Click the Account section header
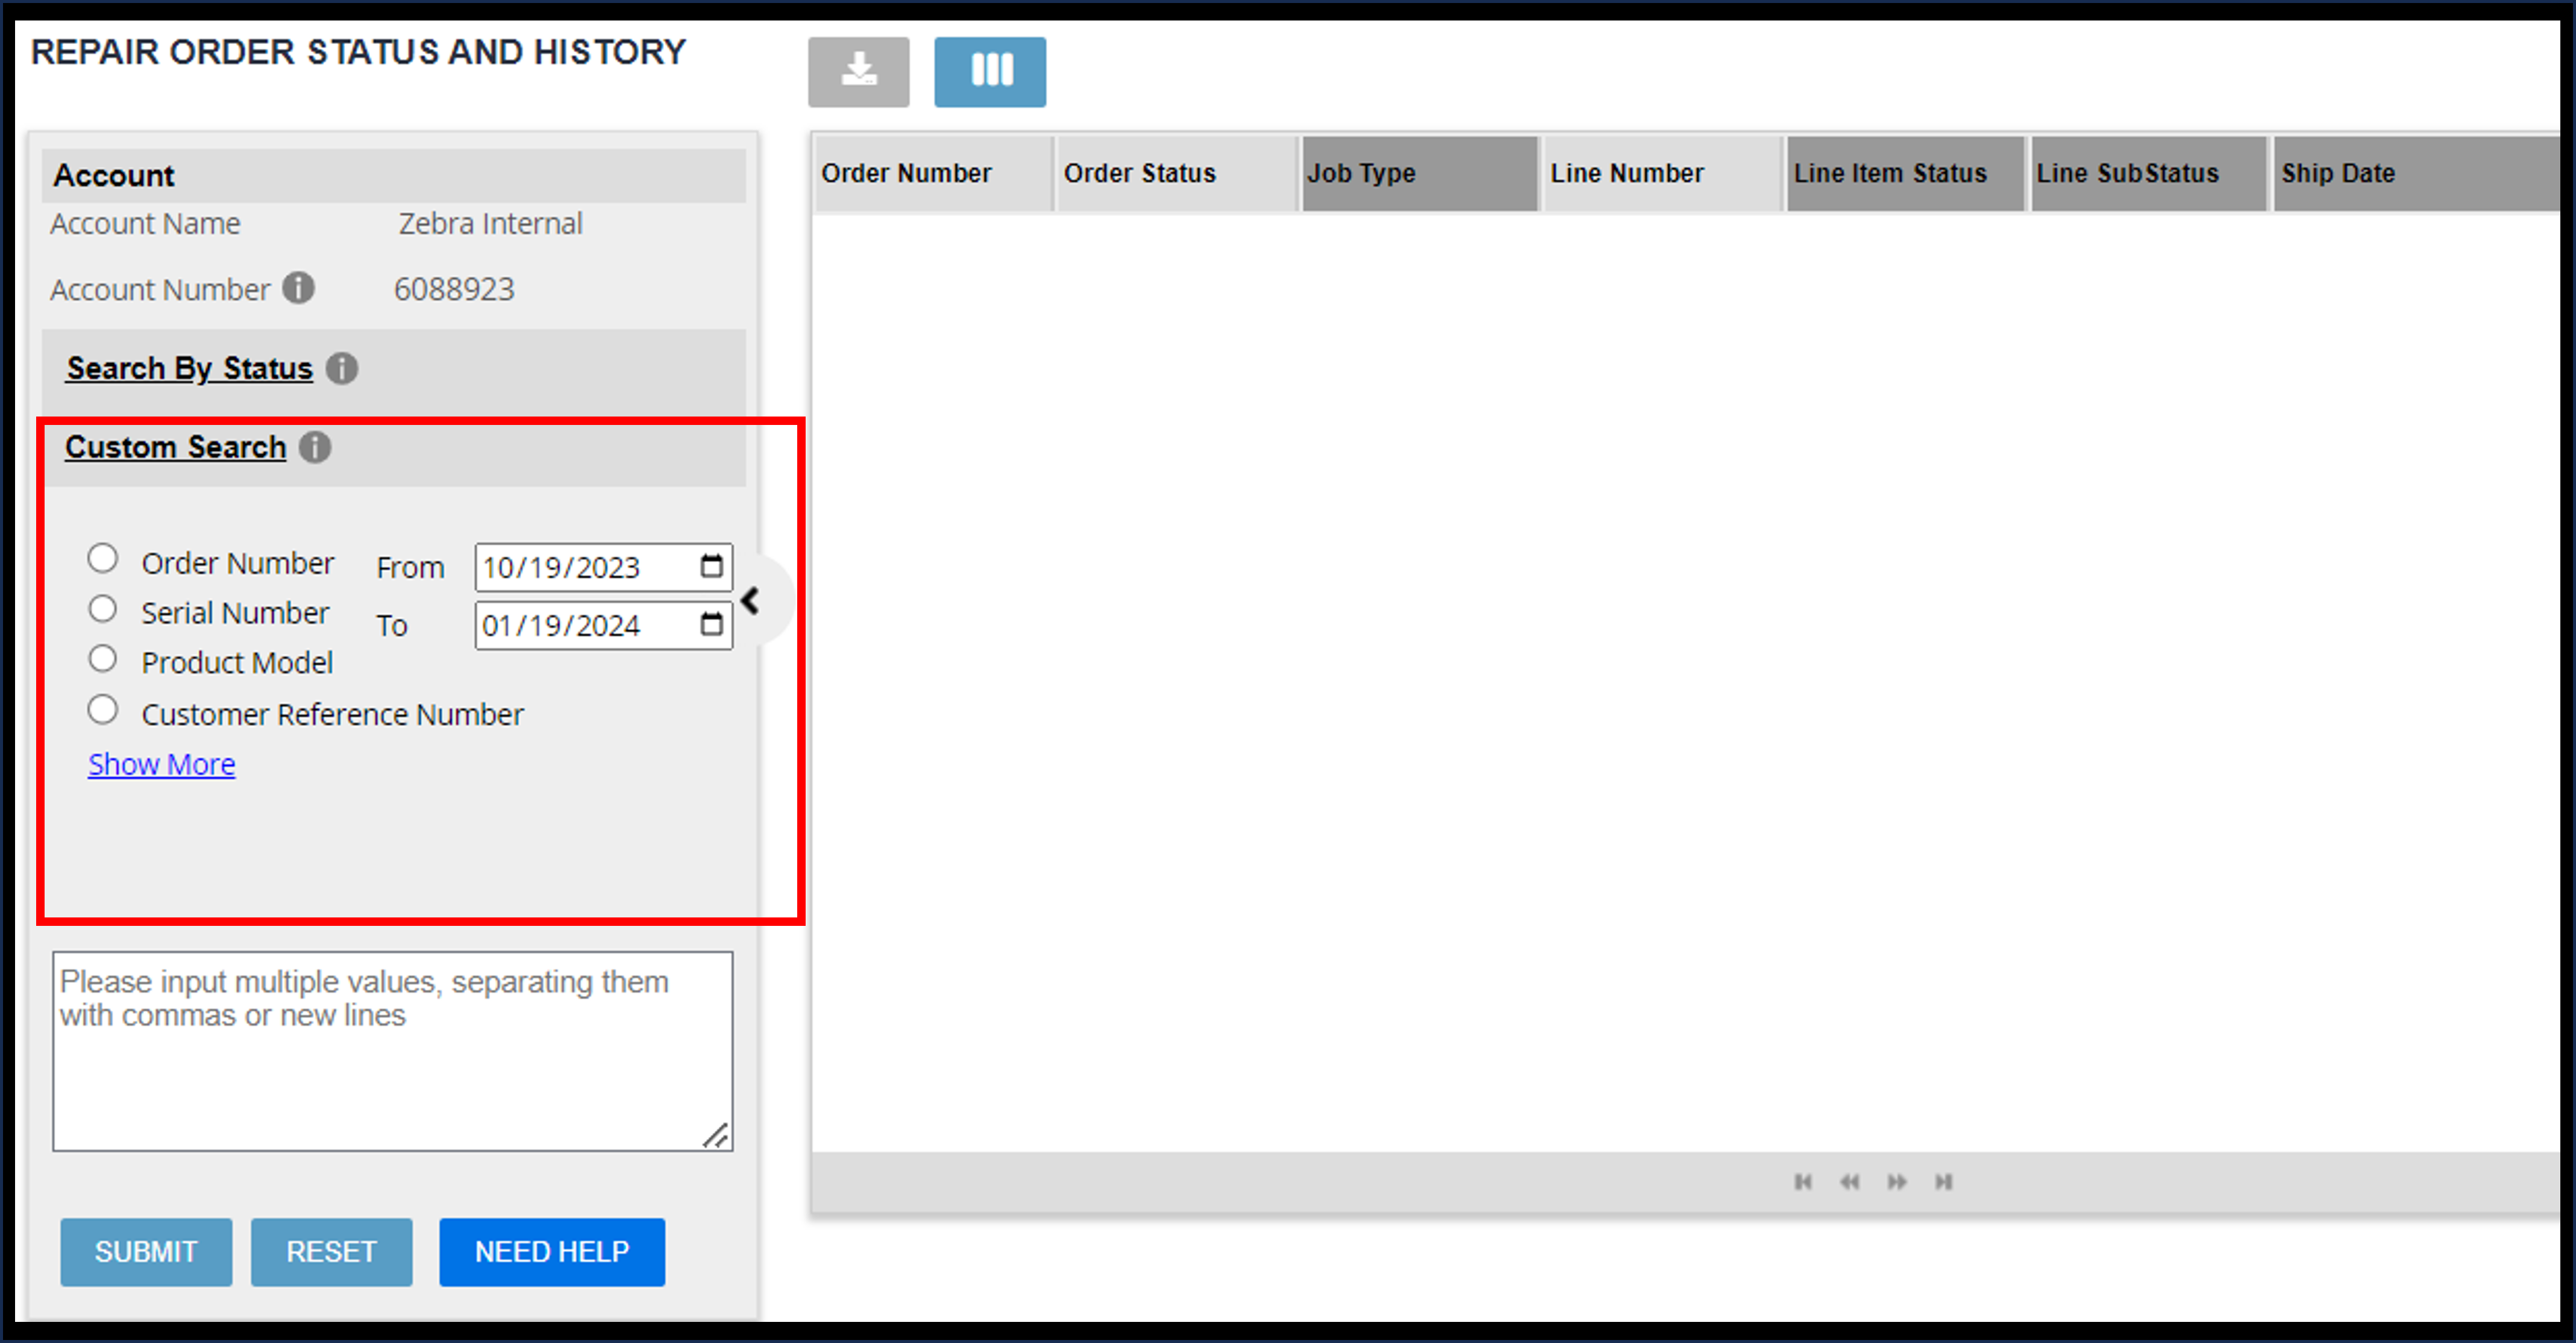 pyautogui.click(x=394, y=175)
